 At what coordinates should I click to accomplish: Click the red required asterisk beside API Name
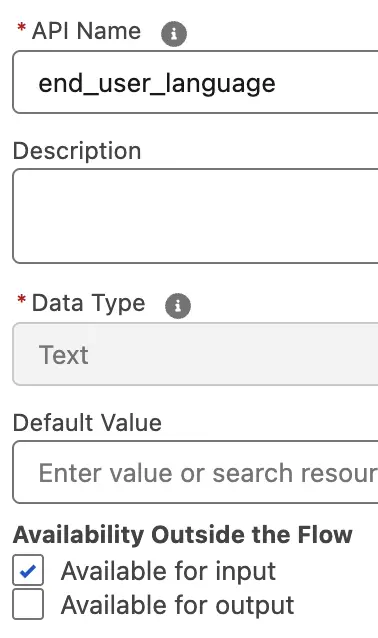21,28
